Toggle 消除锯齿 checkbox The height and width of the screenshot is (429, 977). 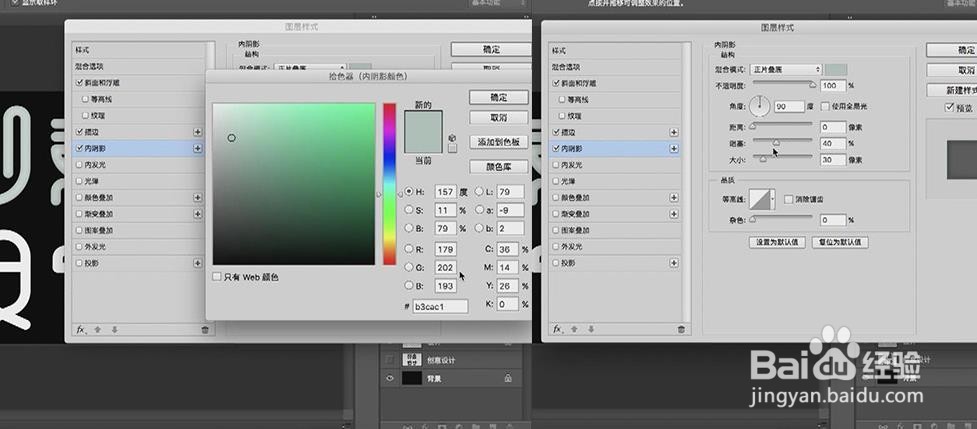[789, 199]
